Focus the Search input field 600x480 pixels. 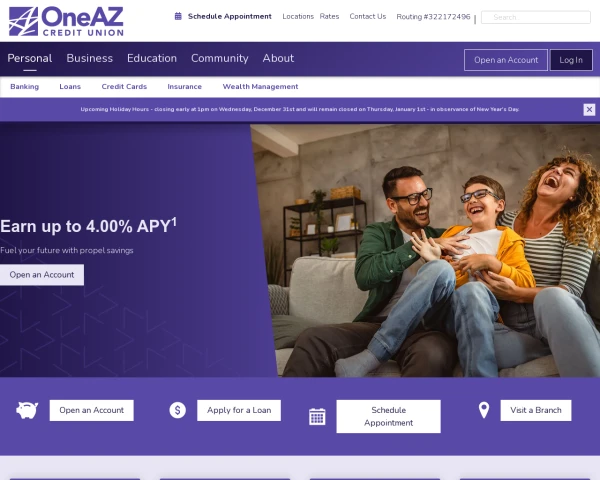[x=536, y=17]
